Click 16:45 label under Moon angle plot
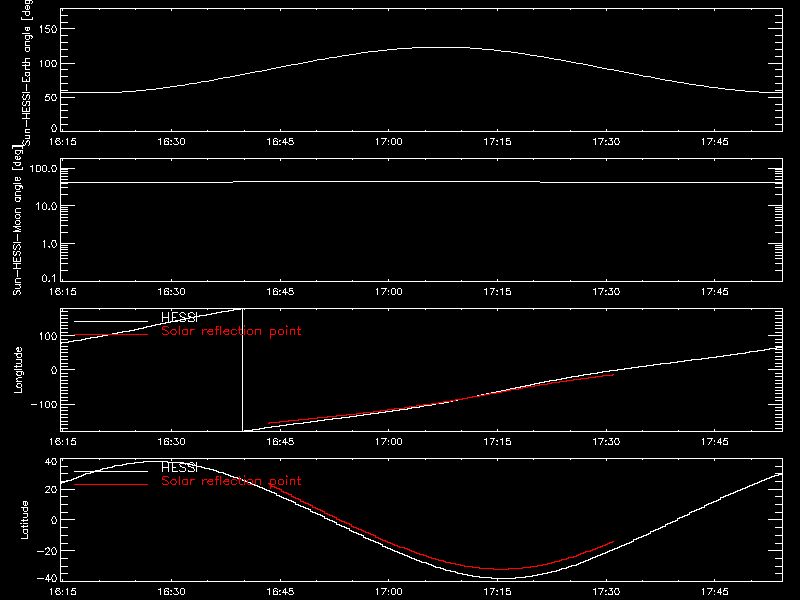The image size is (800, 600). click(x=280, y=292)
